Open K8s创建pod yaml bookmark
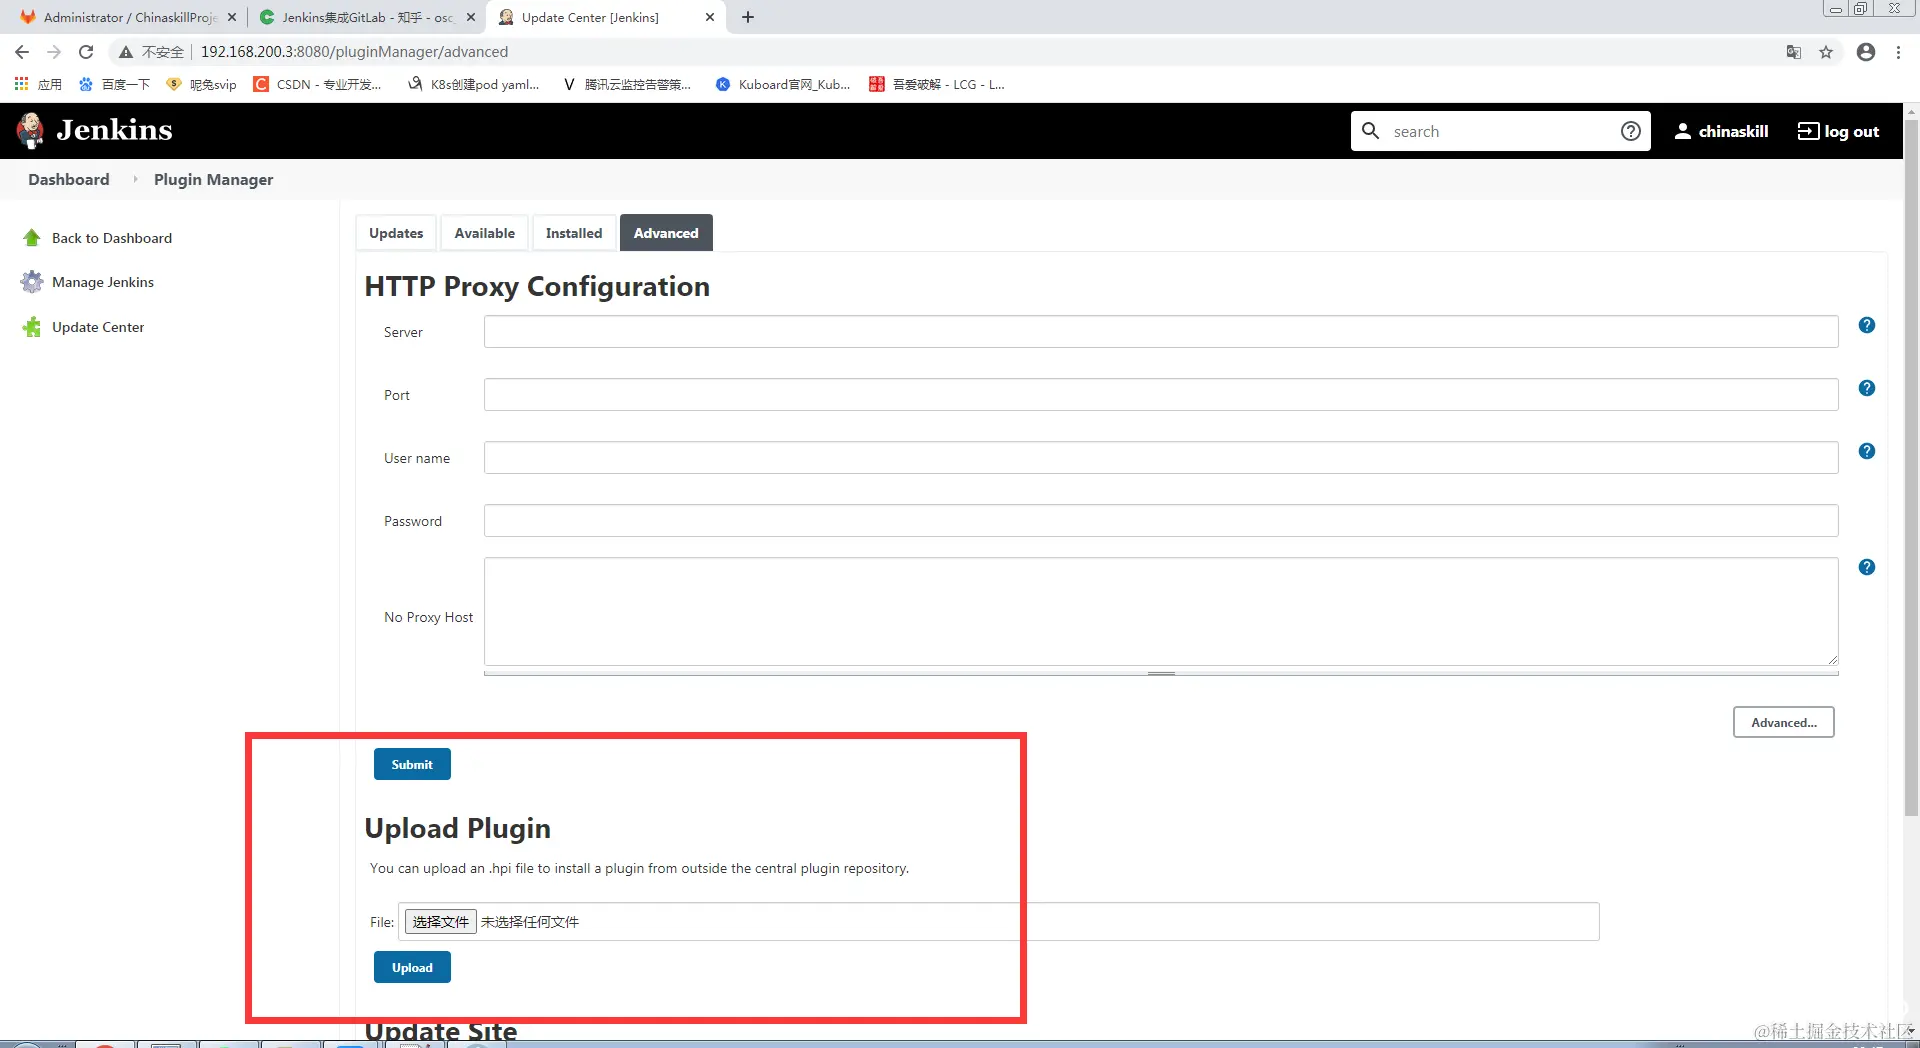Image resolution: width=1920 pixels, height=1048 pixels. pyautogui.click(x=473, y=84)
